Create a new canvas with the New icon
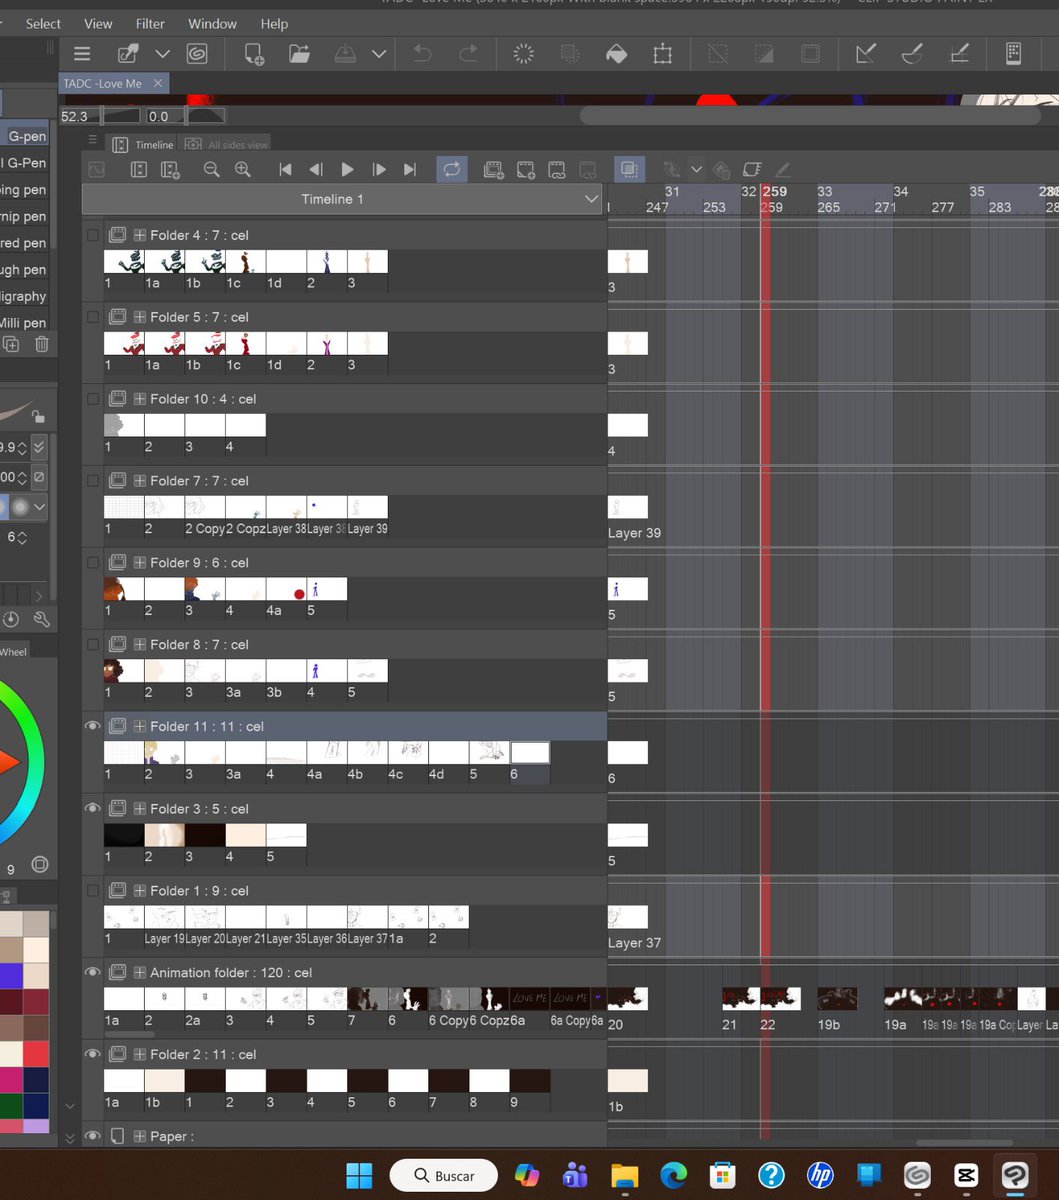The height and width of the screenshot is (1200, 1059). (254, 54)
